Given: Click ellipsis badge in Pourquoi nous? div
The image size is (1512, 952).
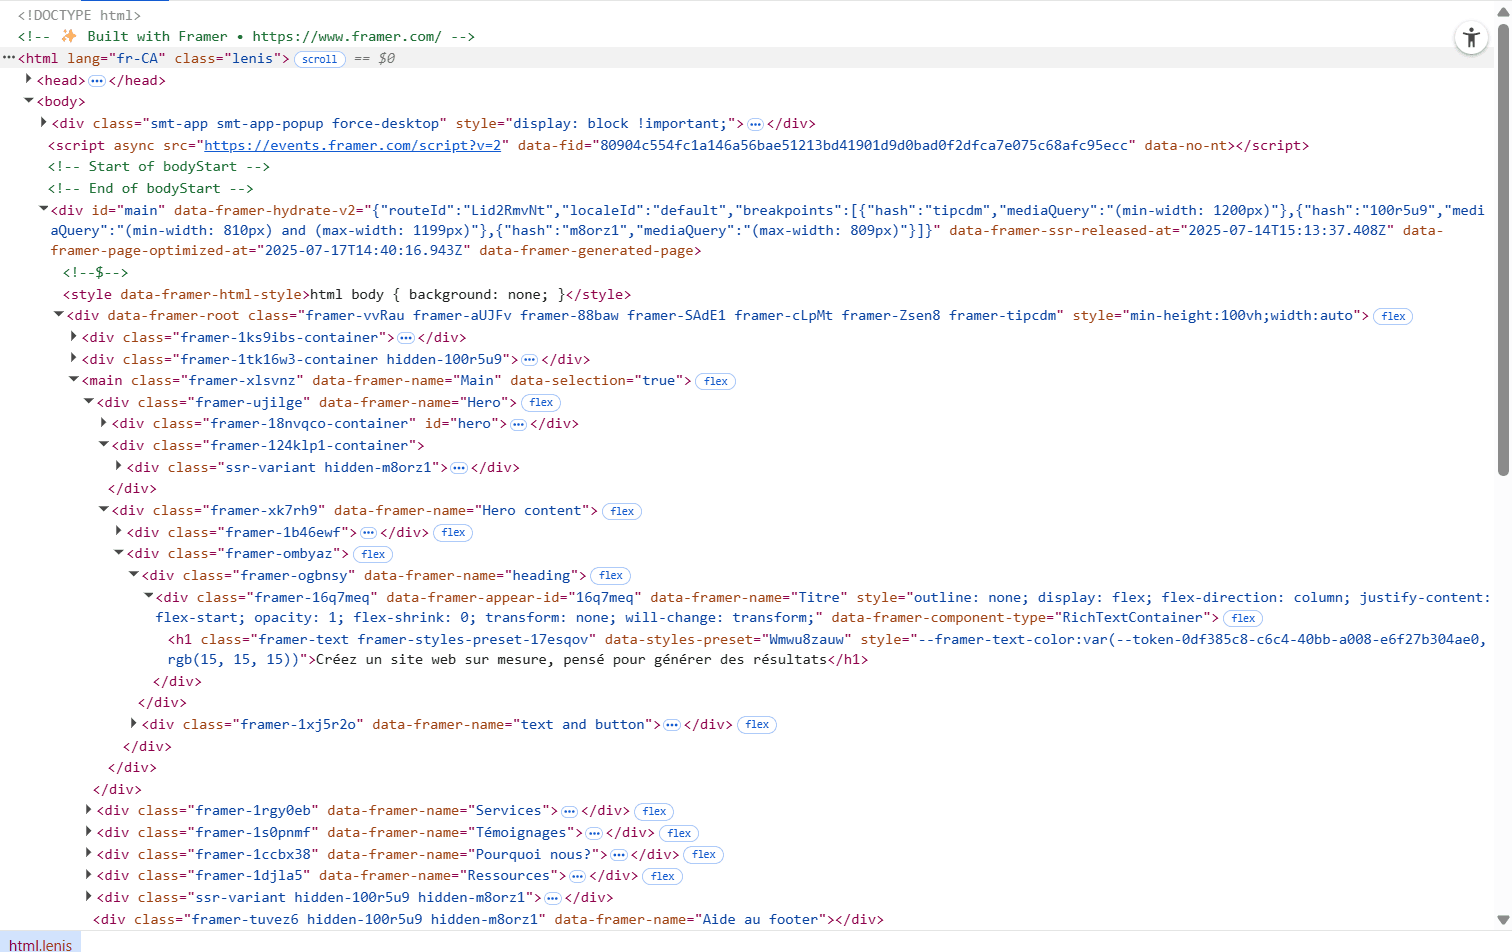Looking at the screenshot, I should pyautogui.click(x=618, y=855).
